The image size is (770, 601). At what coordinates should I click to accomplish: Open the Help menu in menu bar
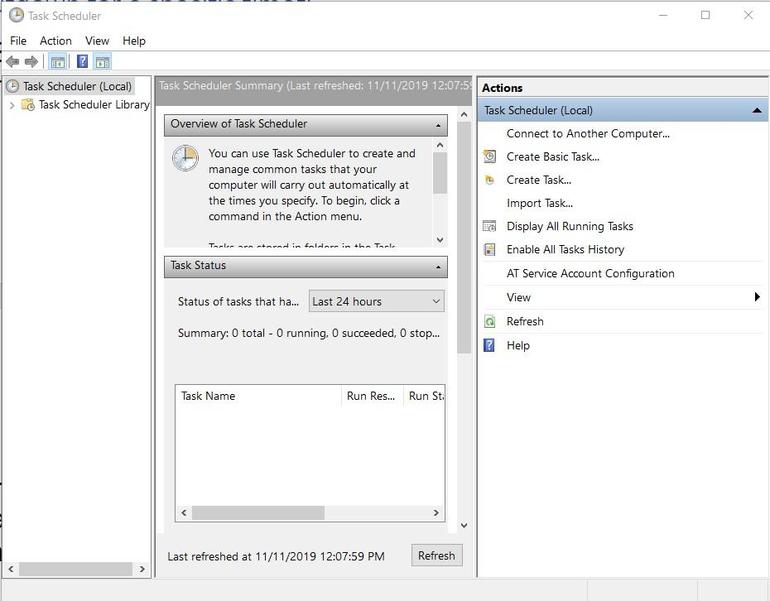coord(134,41)
